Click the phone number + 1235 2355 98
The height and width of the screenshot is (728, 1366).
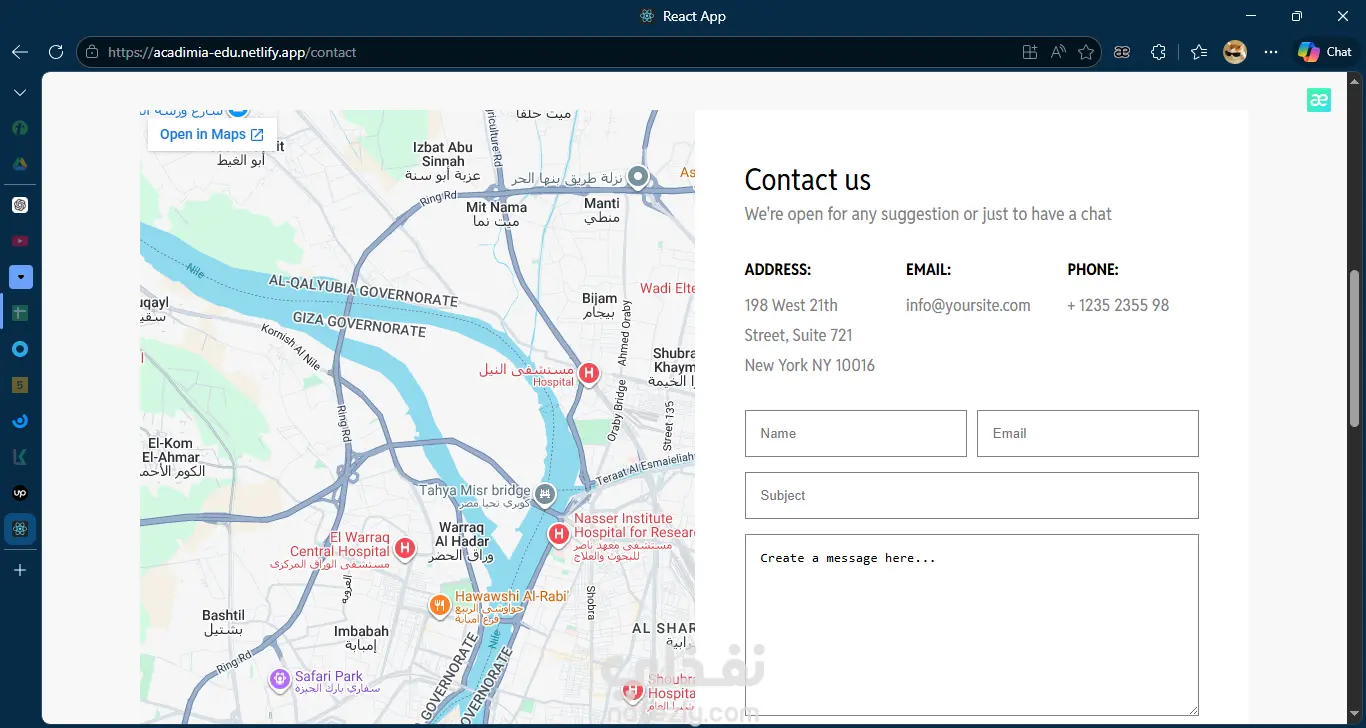click(1118, 305)
